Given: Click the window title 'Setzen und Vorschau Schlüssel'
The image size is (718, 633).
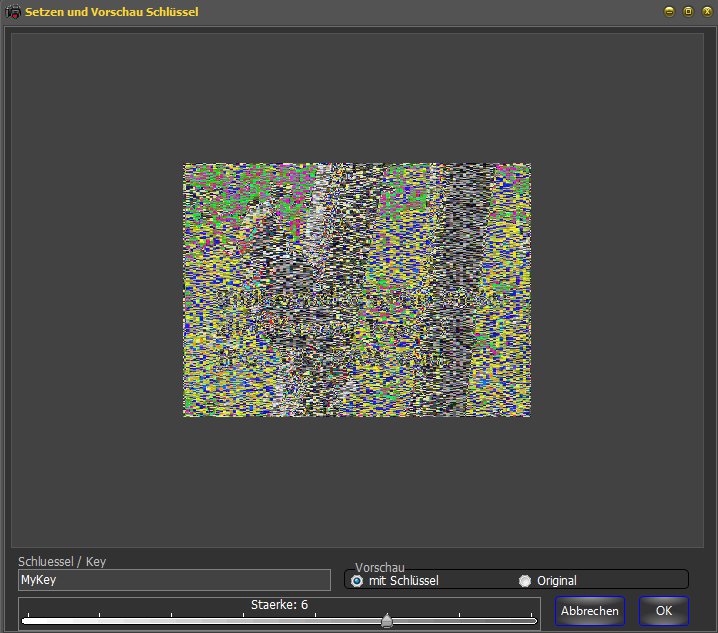Looking at the screenshot, I should [x=112, y=12].
